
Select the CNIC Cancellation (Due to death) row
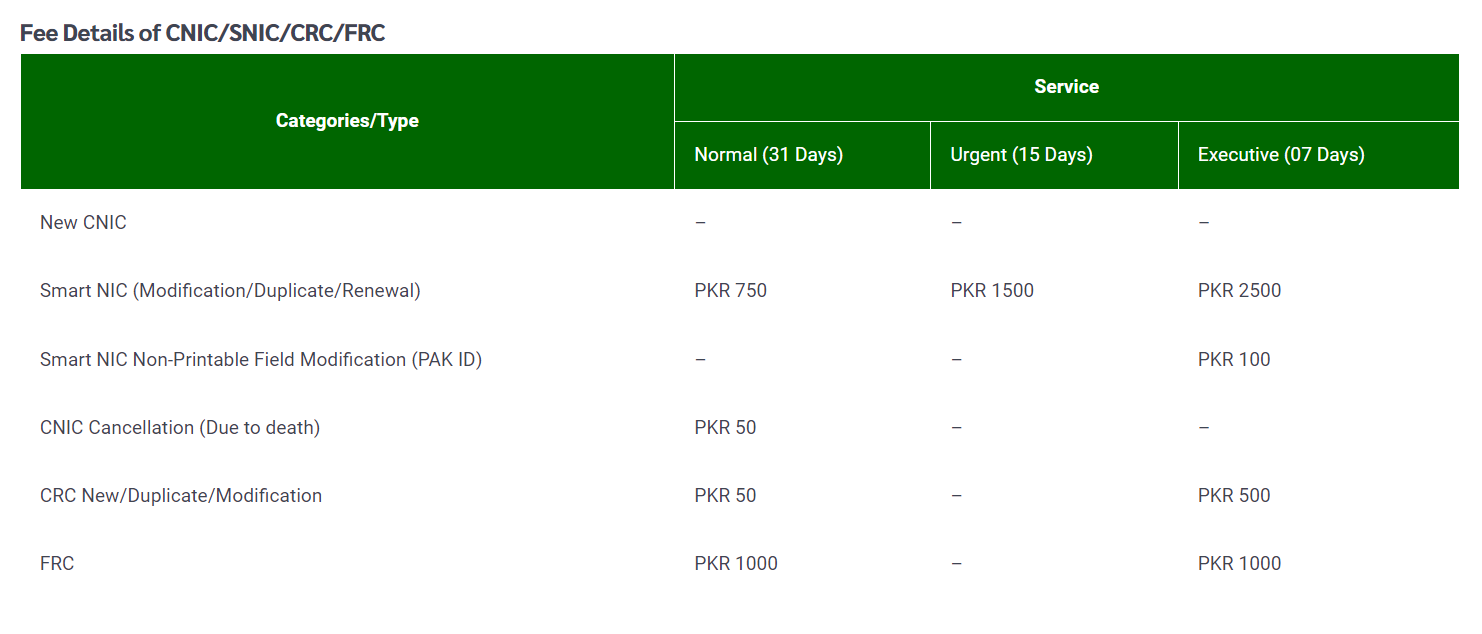(180, 428)
